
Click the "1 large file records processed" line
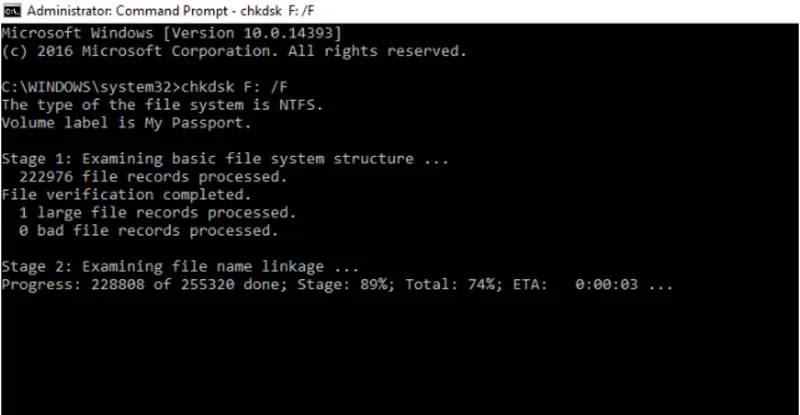pyautogui.click(x=157, y=213)
